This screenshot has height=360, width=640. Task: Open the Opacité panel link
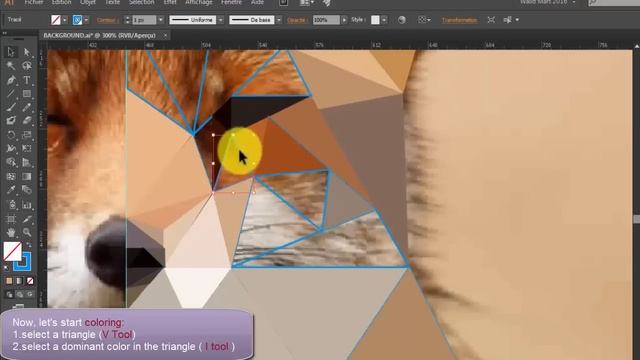click(x=297, y=20)
